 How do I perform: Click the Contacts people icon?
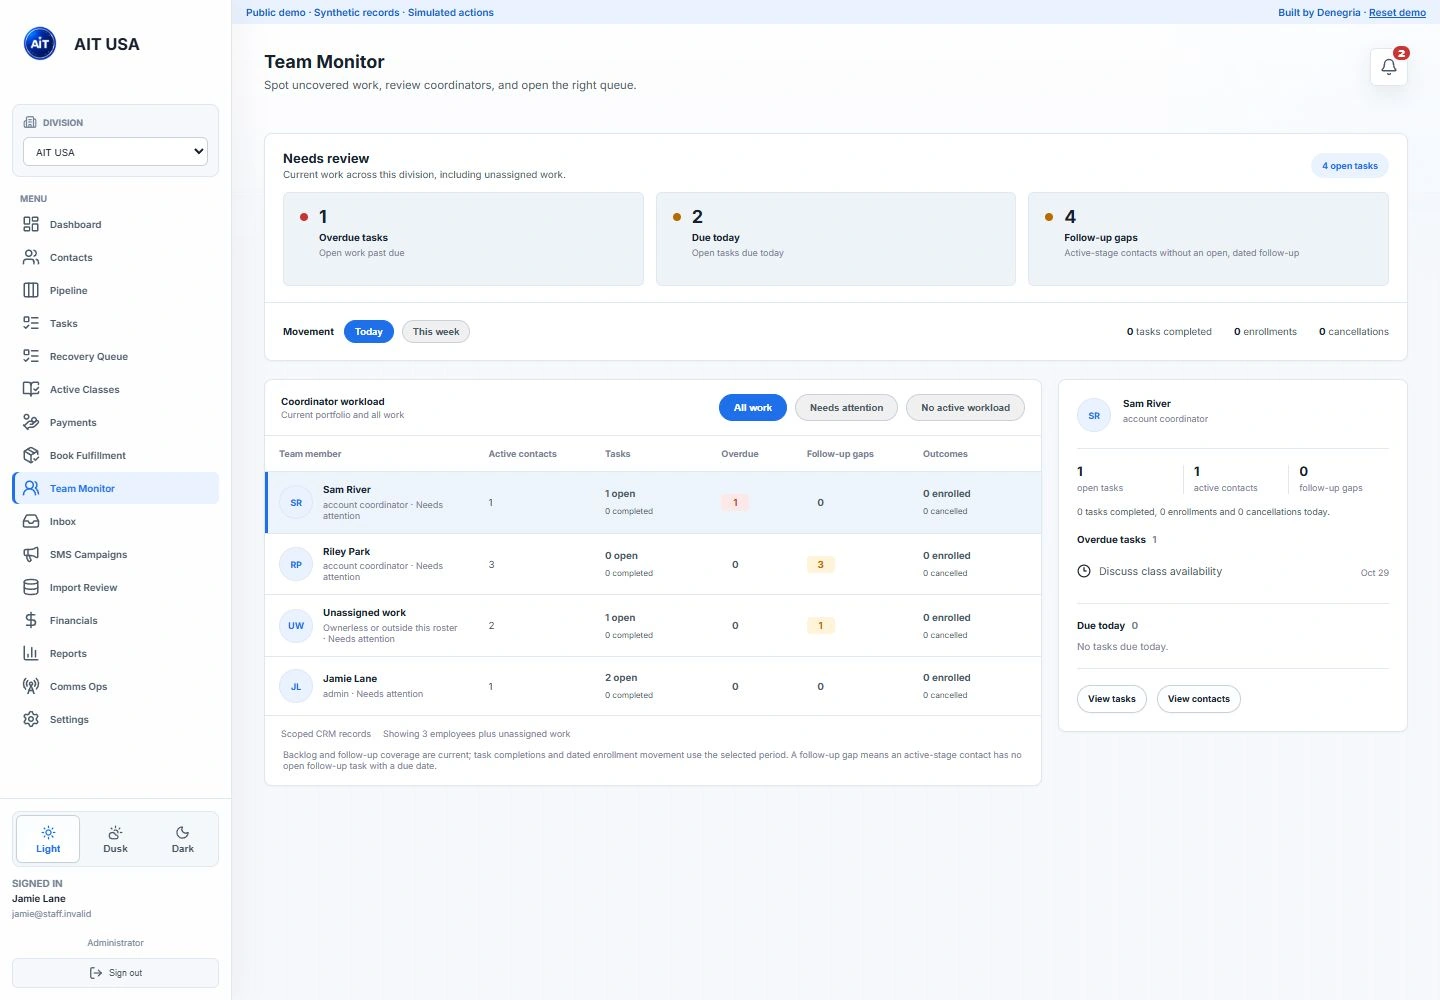[31, 257]
